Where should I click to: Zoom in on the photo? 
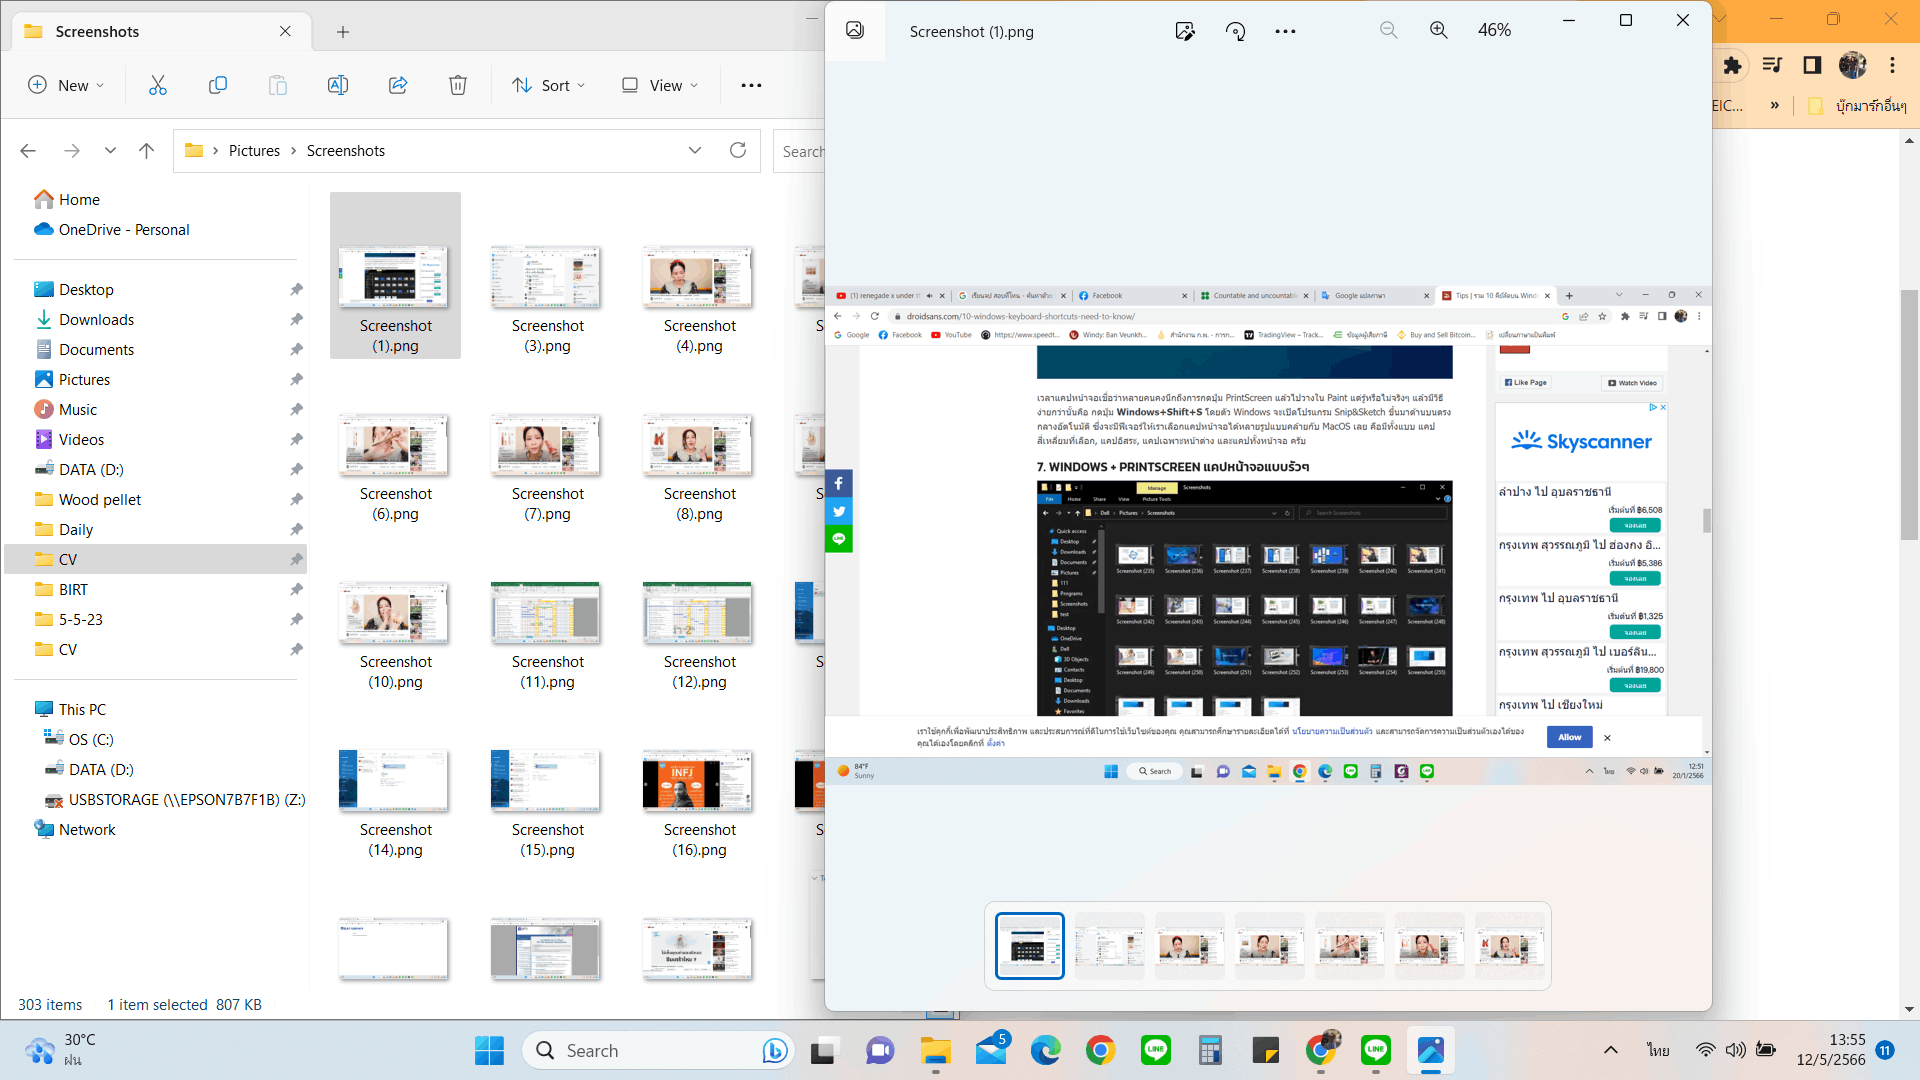click(x=1438, y=30)
